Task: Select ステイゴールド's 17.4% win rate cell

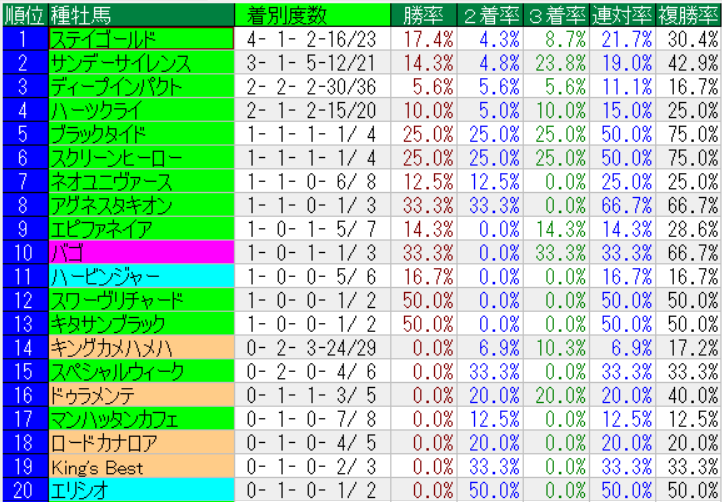Action: 424,39
